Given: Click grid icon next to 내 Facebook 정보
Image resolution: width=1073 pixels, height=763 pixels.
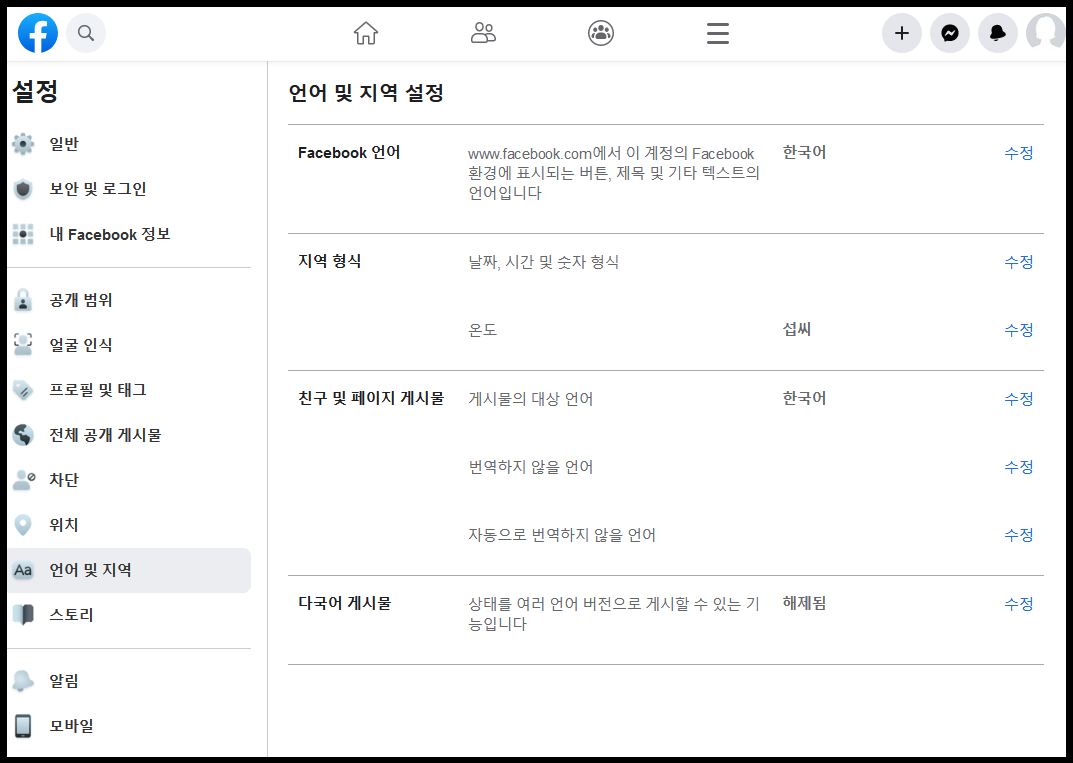Looking at the screenshot, I should click(x=23, y=234).
